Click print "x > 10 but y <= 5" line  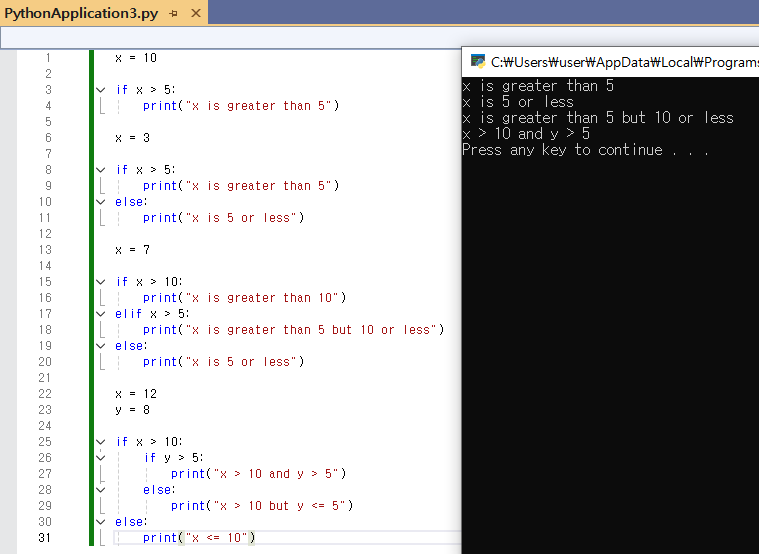pyautogui.click(x=262, y=505)
